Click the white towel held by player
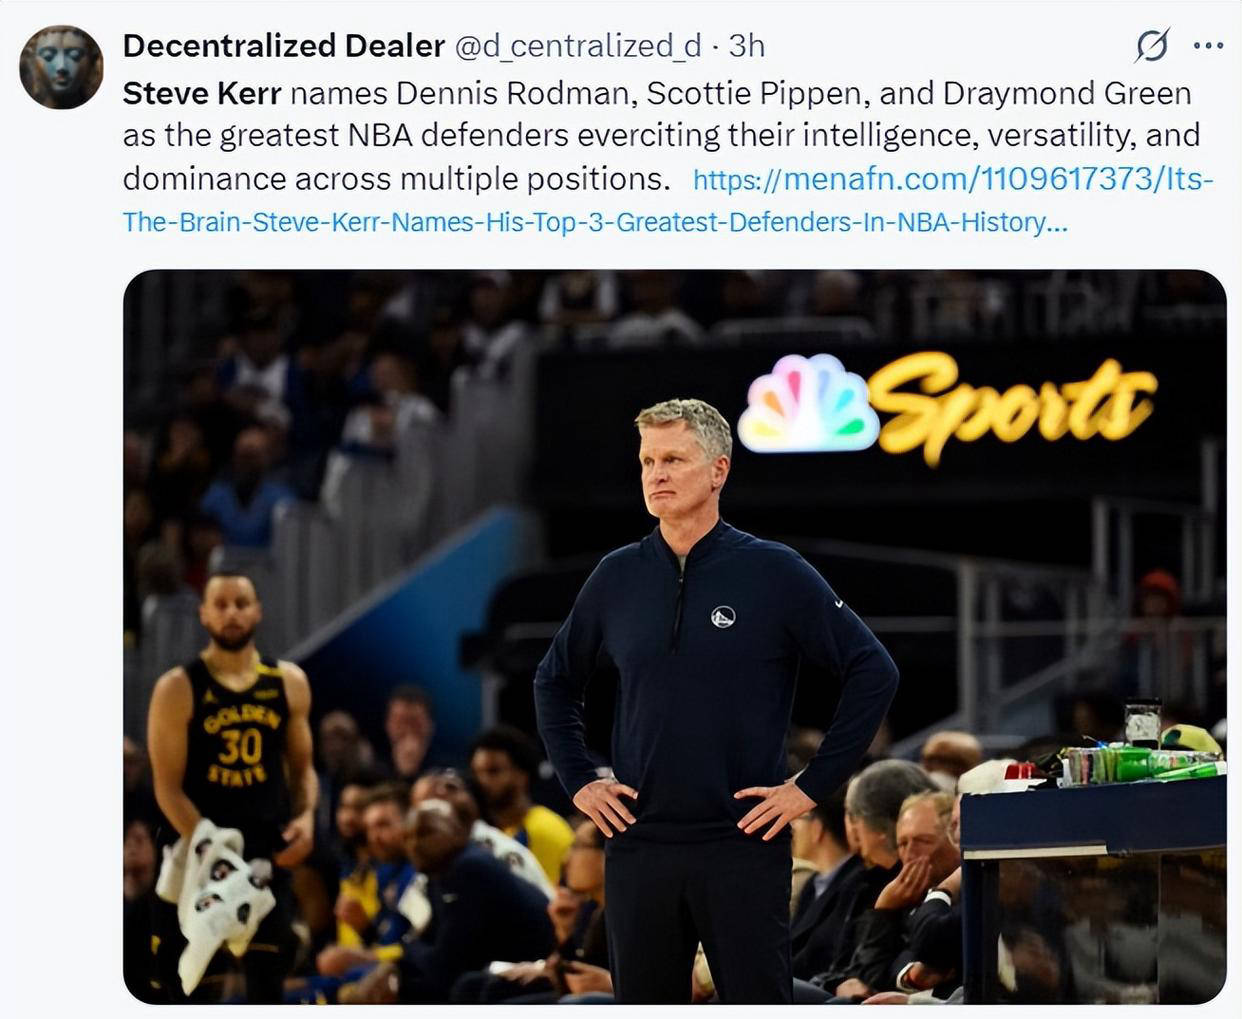 click(x=218, y=895)
